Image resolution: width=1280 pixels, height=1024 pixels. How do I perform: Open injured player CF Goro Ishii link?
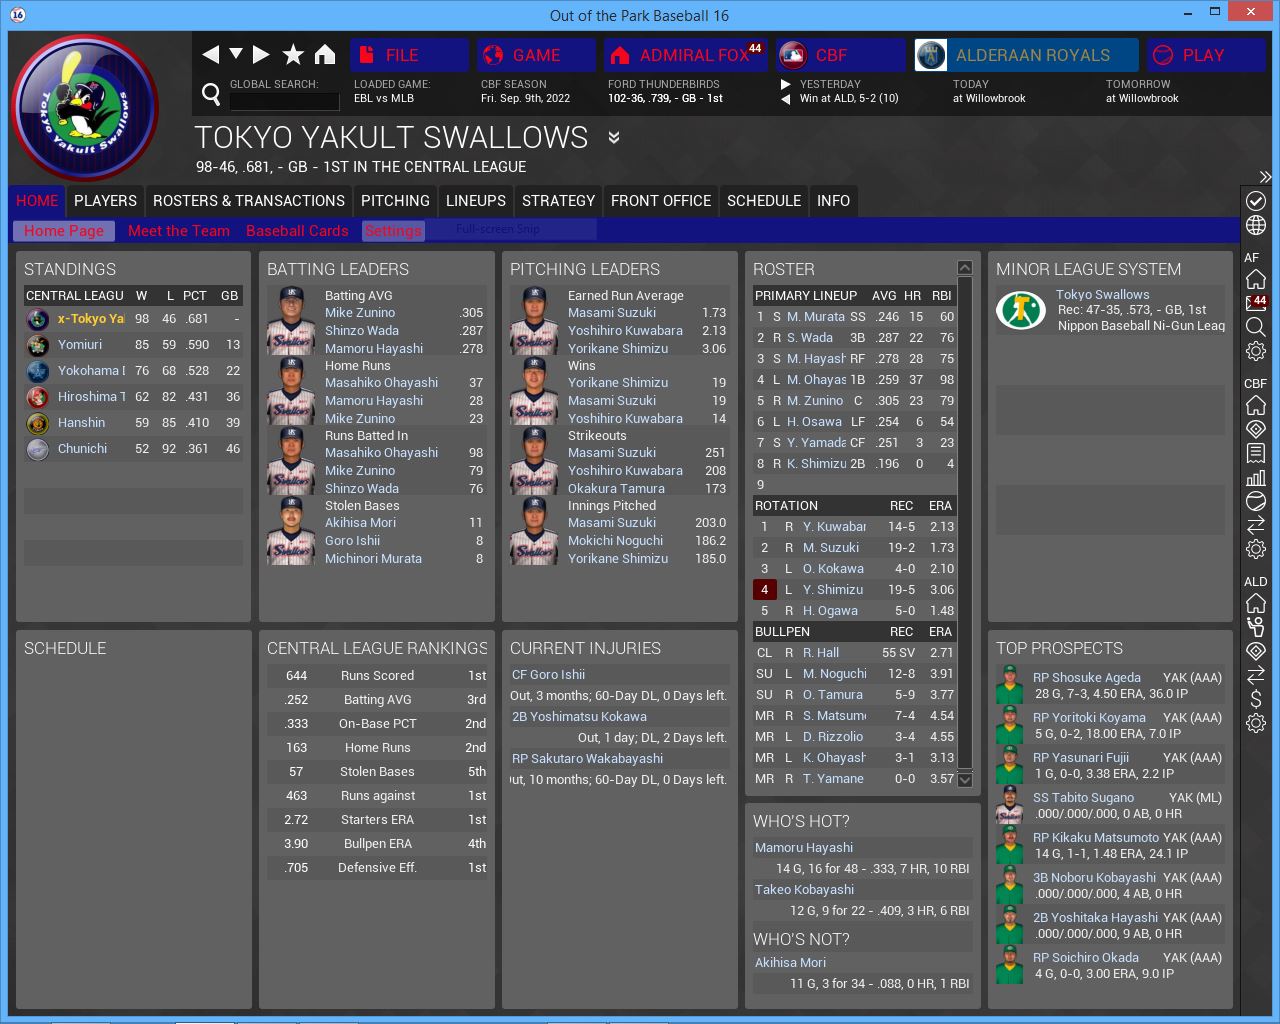[x=549, y=675]
